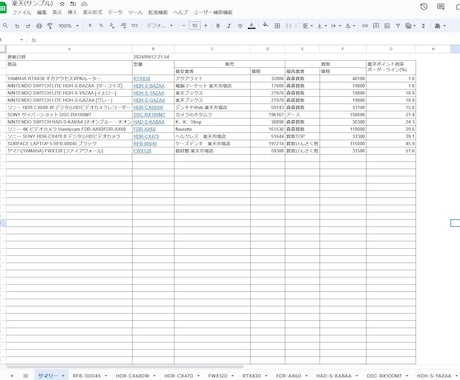Screen dimensions: 460x380
Task: Open text wrapping dropdown
Action: tap(336, 26)
